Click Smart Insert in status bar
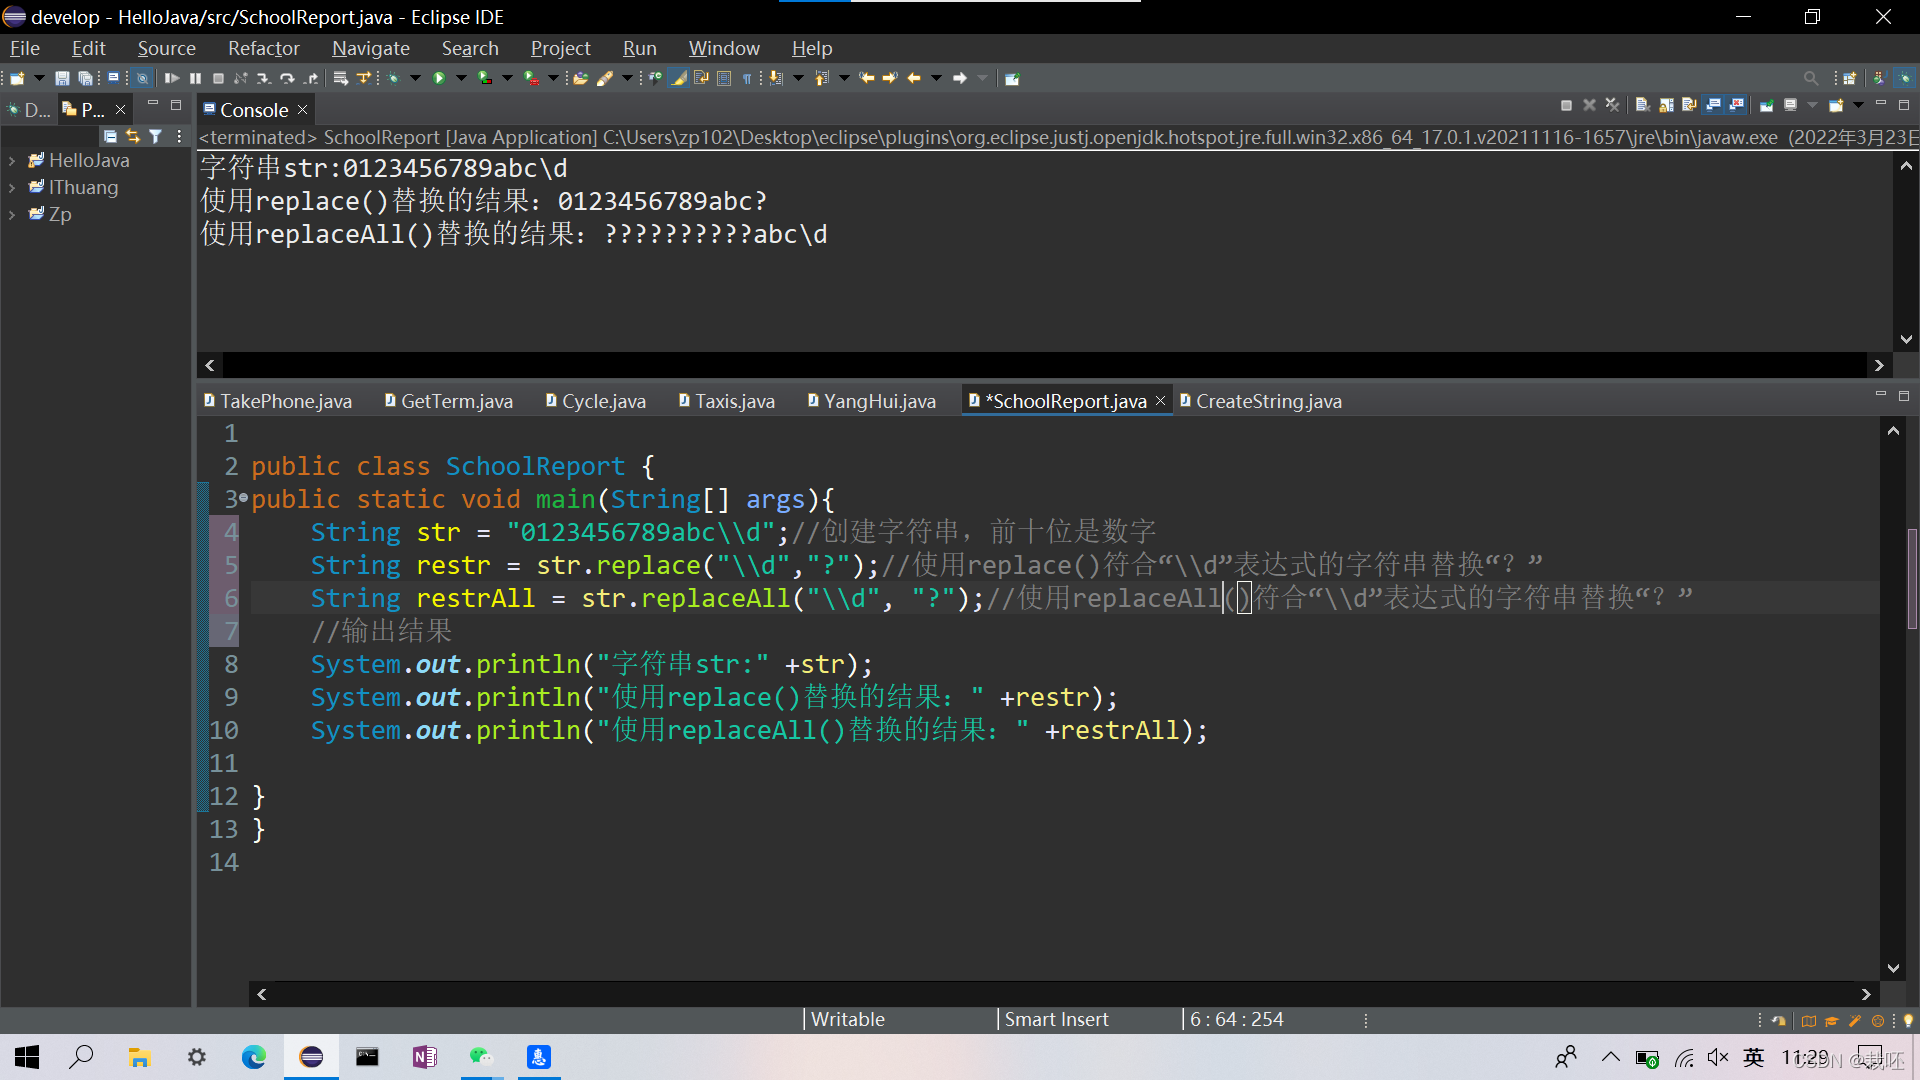 [x=1056, y=1019]
